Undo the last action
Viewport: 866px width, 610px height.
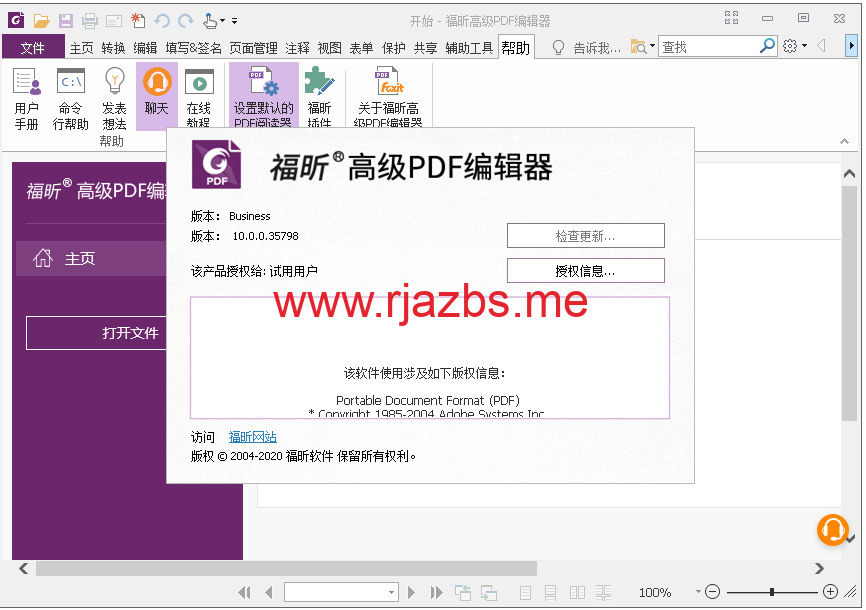click(162, 21)
